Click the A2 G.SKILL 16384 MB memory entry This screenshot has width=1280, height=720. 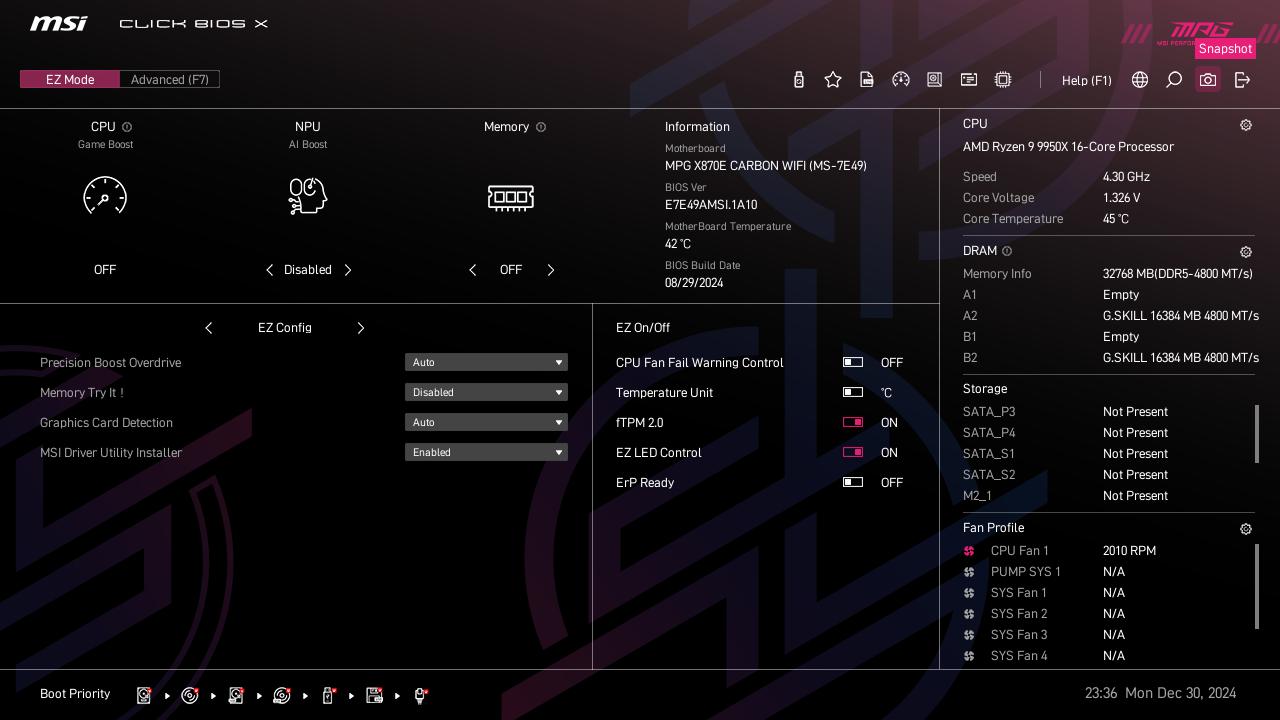pyautogui.click(x=1180, y=316)
